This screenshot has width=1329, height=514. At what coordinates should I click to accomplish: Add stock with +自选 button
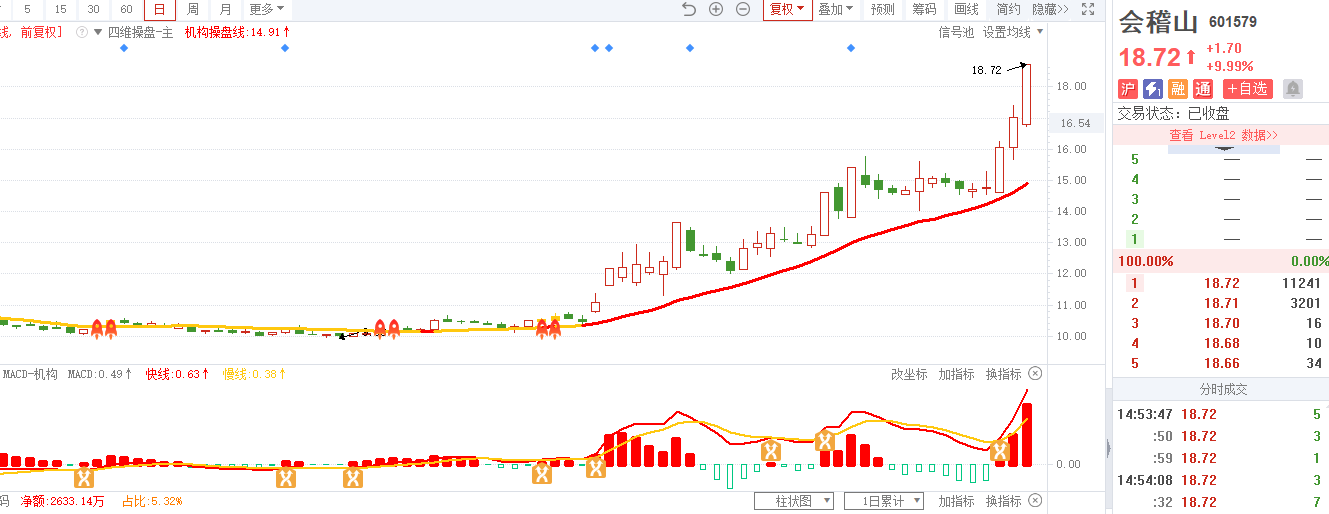coord(1248,89)
